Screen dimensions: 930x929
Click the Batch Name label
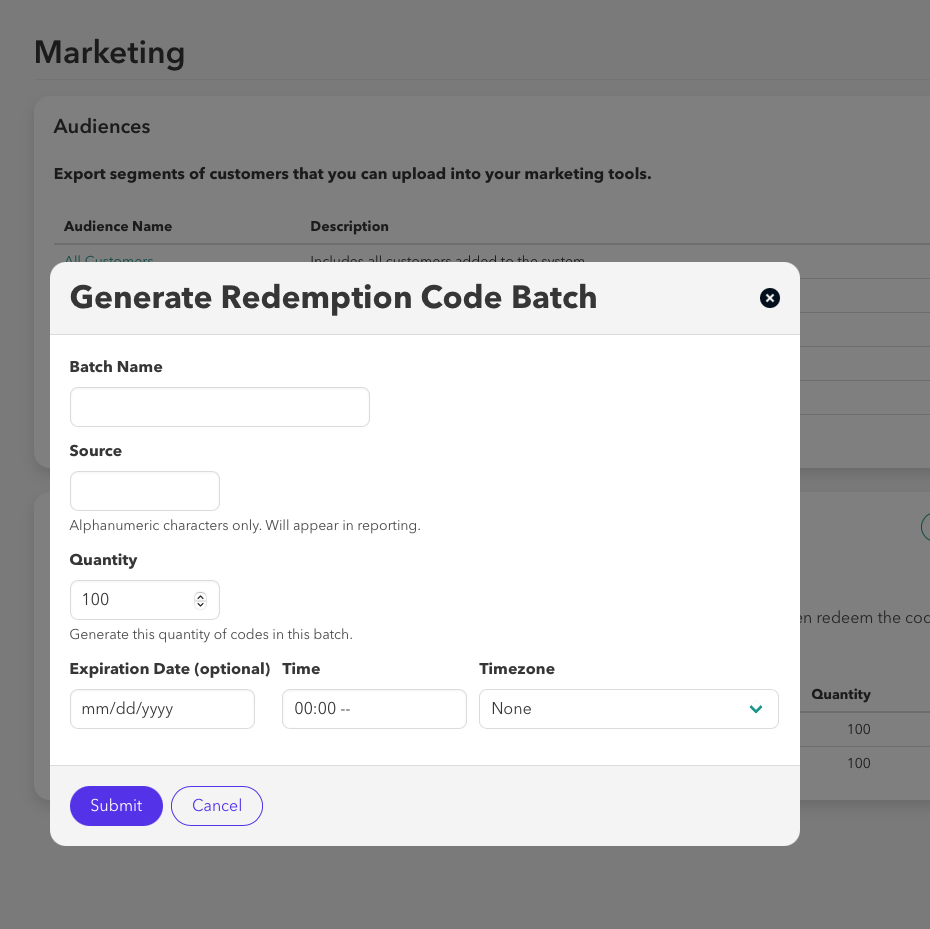click(116, 367)
